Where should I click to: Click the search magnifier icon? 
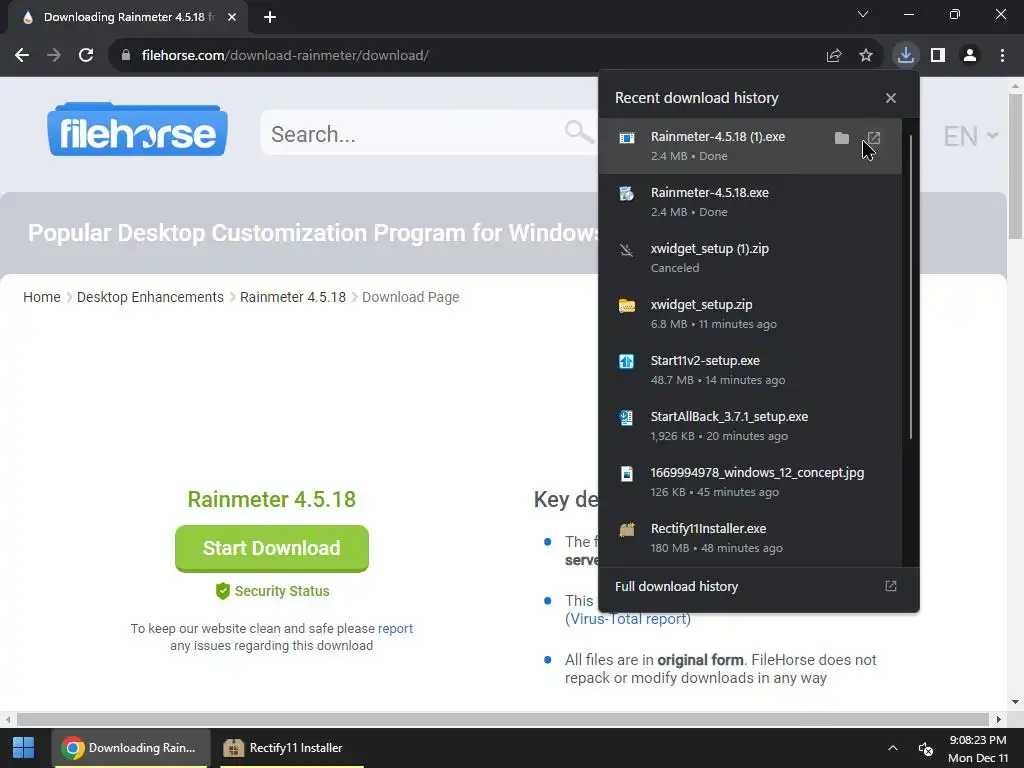579,133
